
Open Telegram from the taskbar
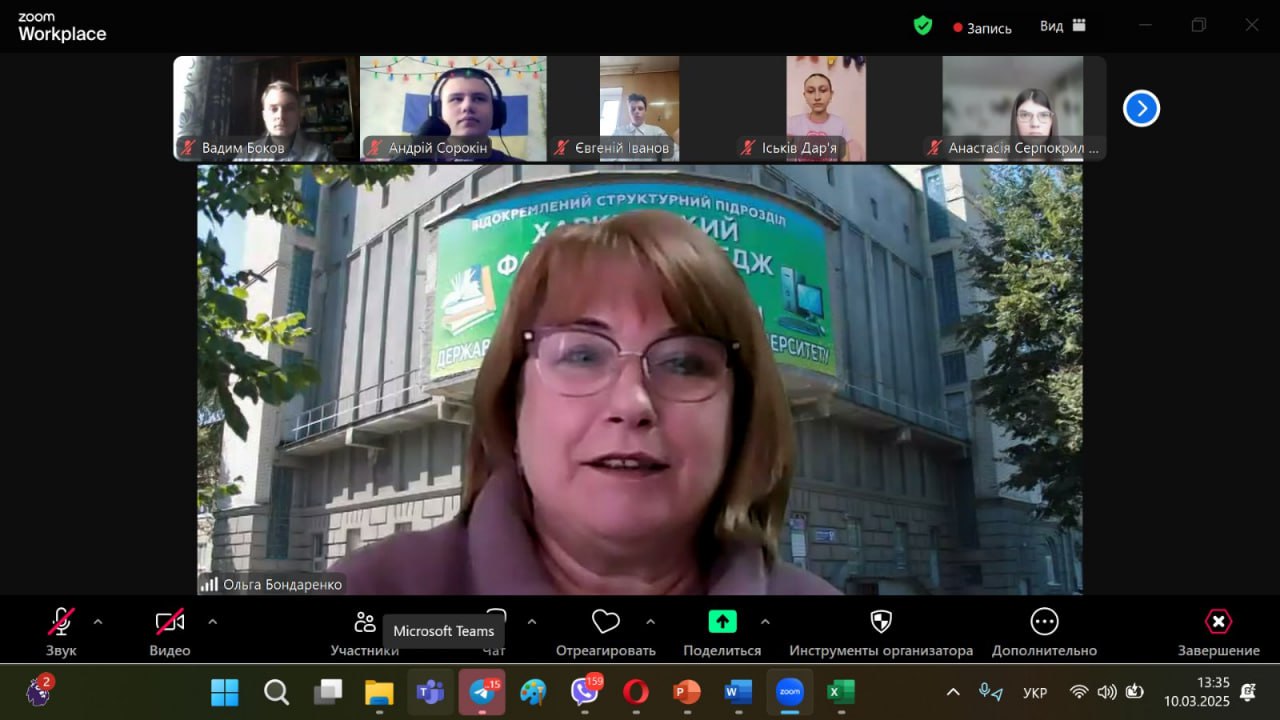pyautogui.click(x=483, y=692)
